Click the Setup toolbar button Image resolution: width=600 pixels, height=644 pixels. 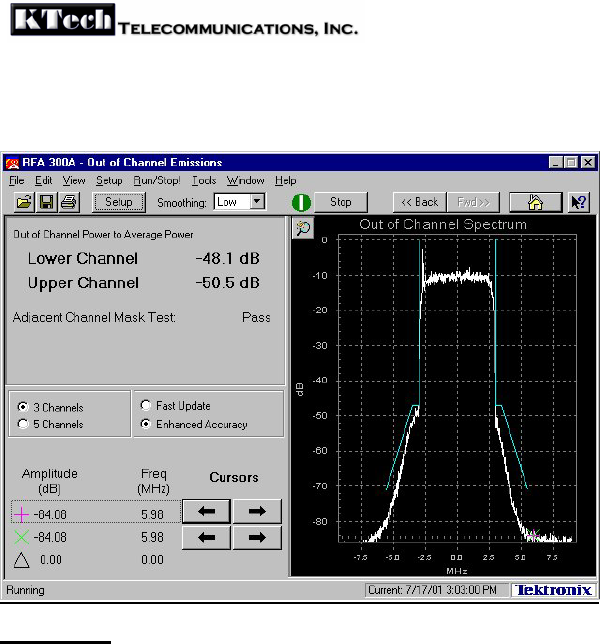coord(119,202)
